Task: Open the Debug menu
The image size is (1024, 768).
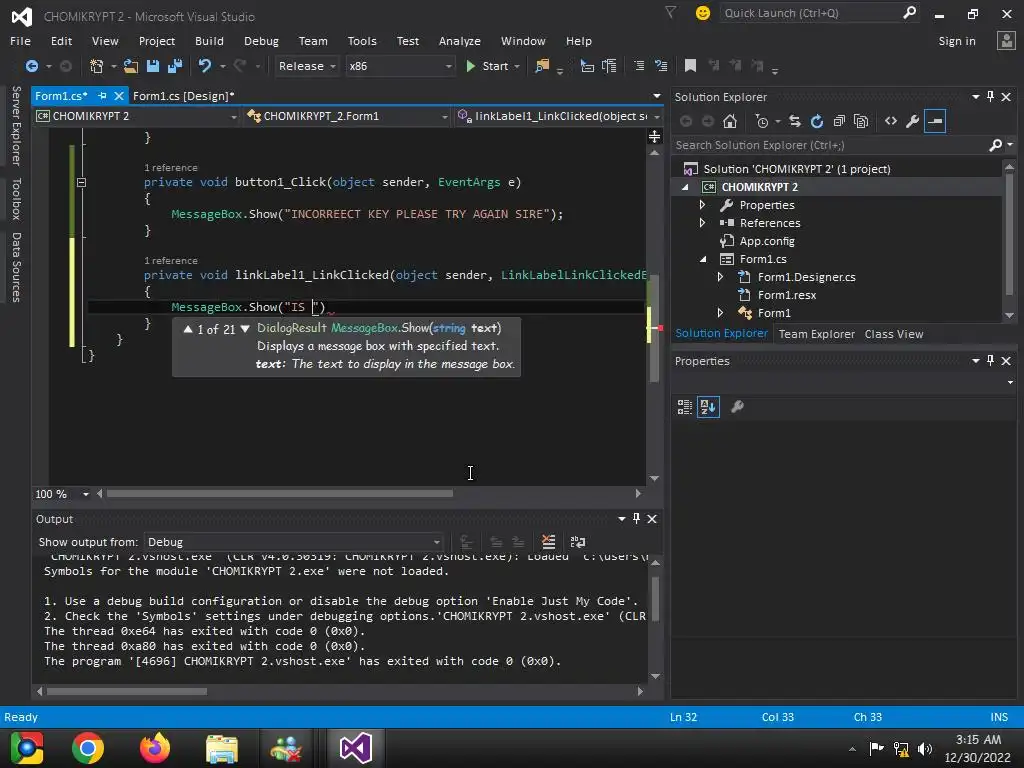Action: pyautogui.click(x=261, y=41)
